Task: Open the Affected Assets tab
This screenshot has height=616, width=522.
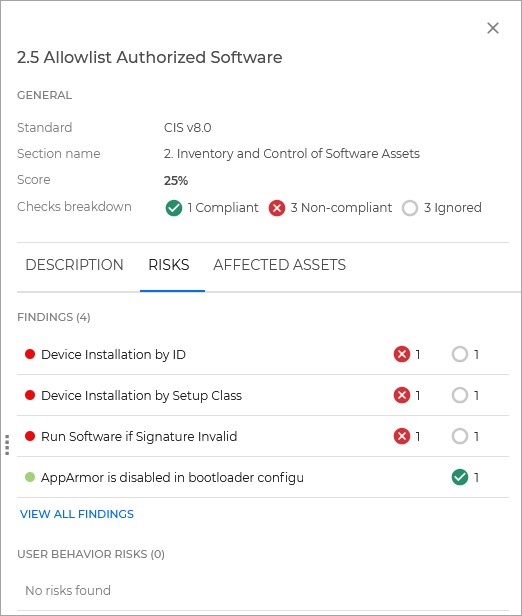Action: (x=279, y=265)
